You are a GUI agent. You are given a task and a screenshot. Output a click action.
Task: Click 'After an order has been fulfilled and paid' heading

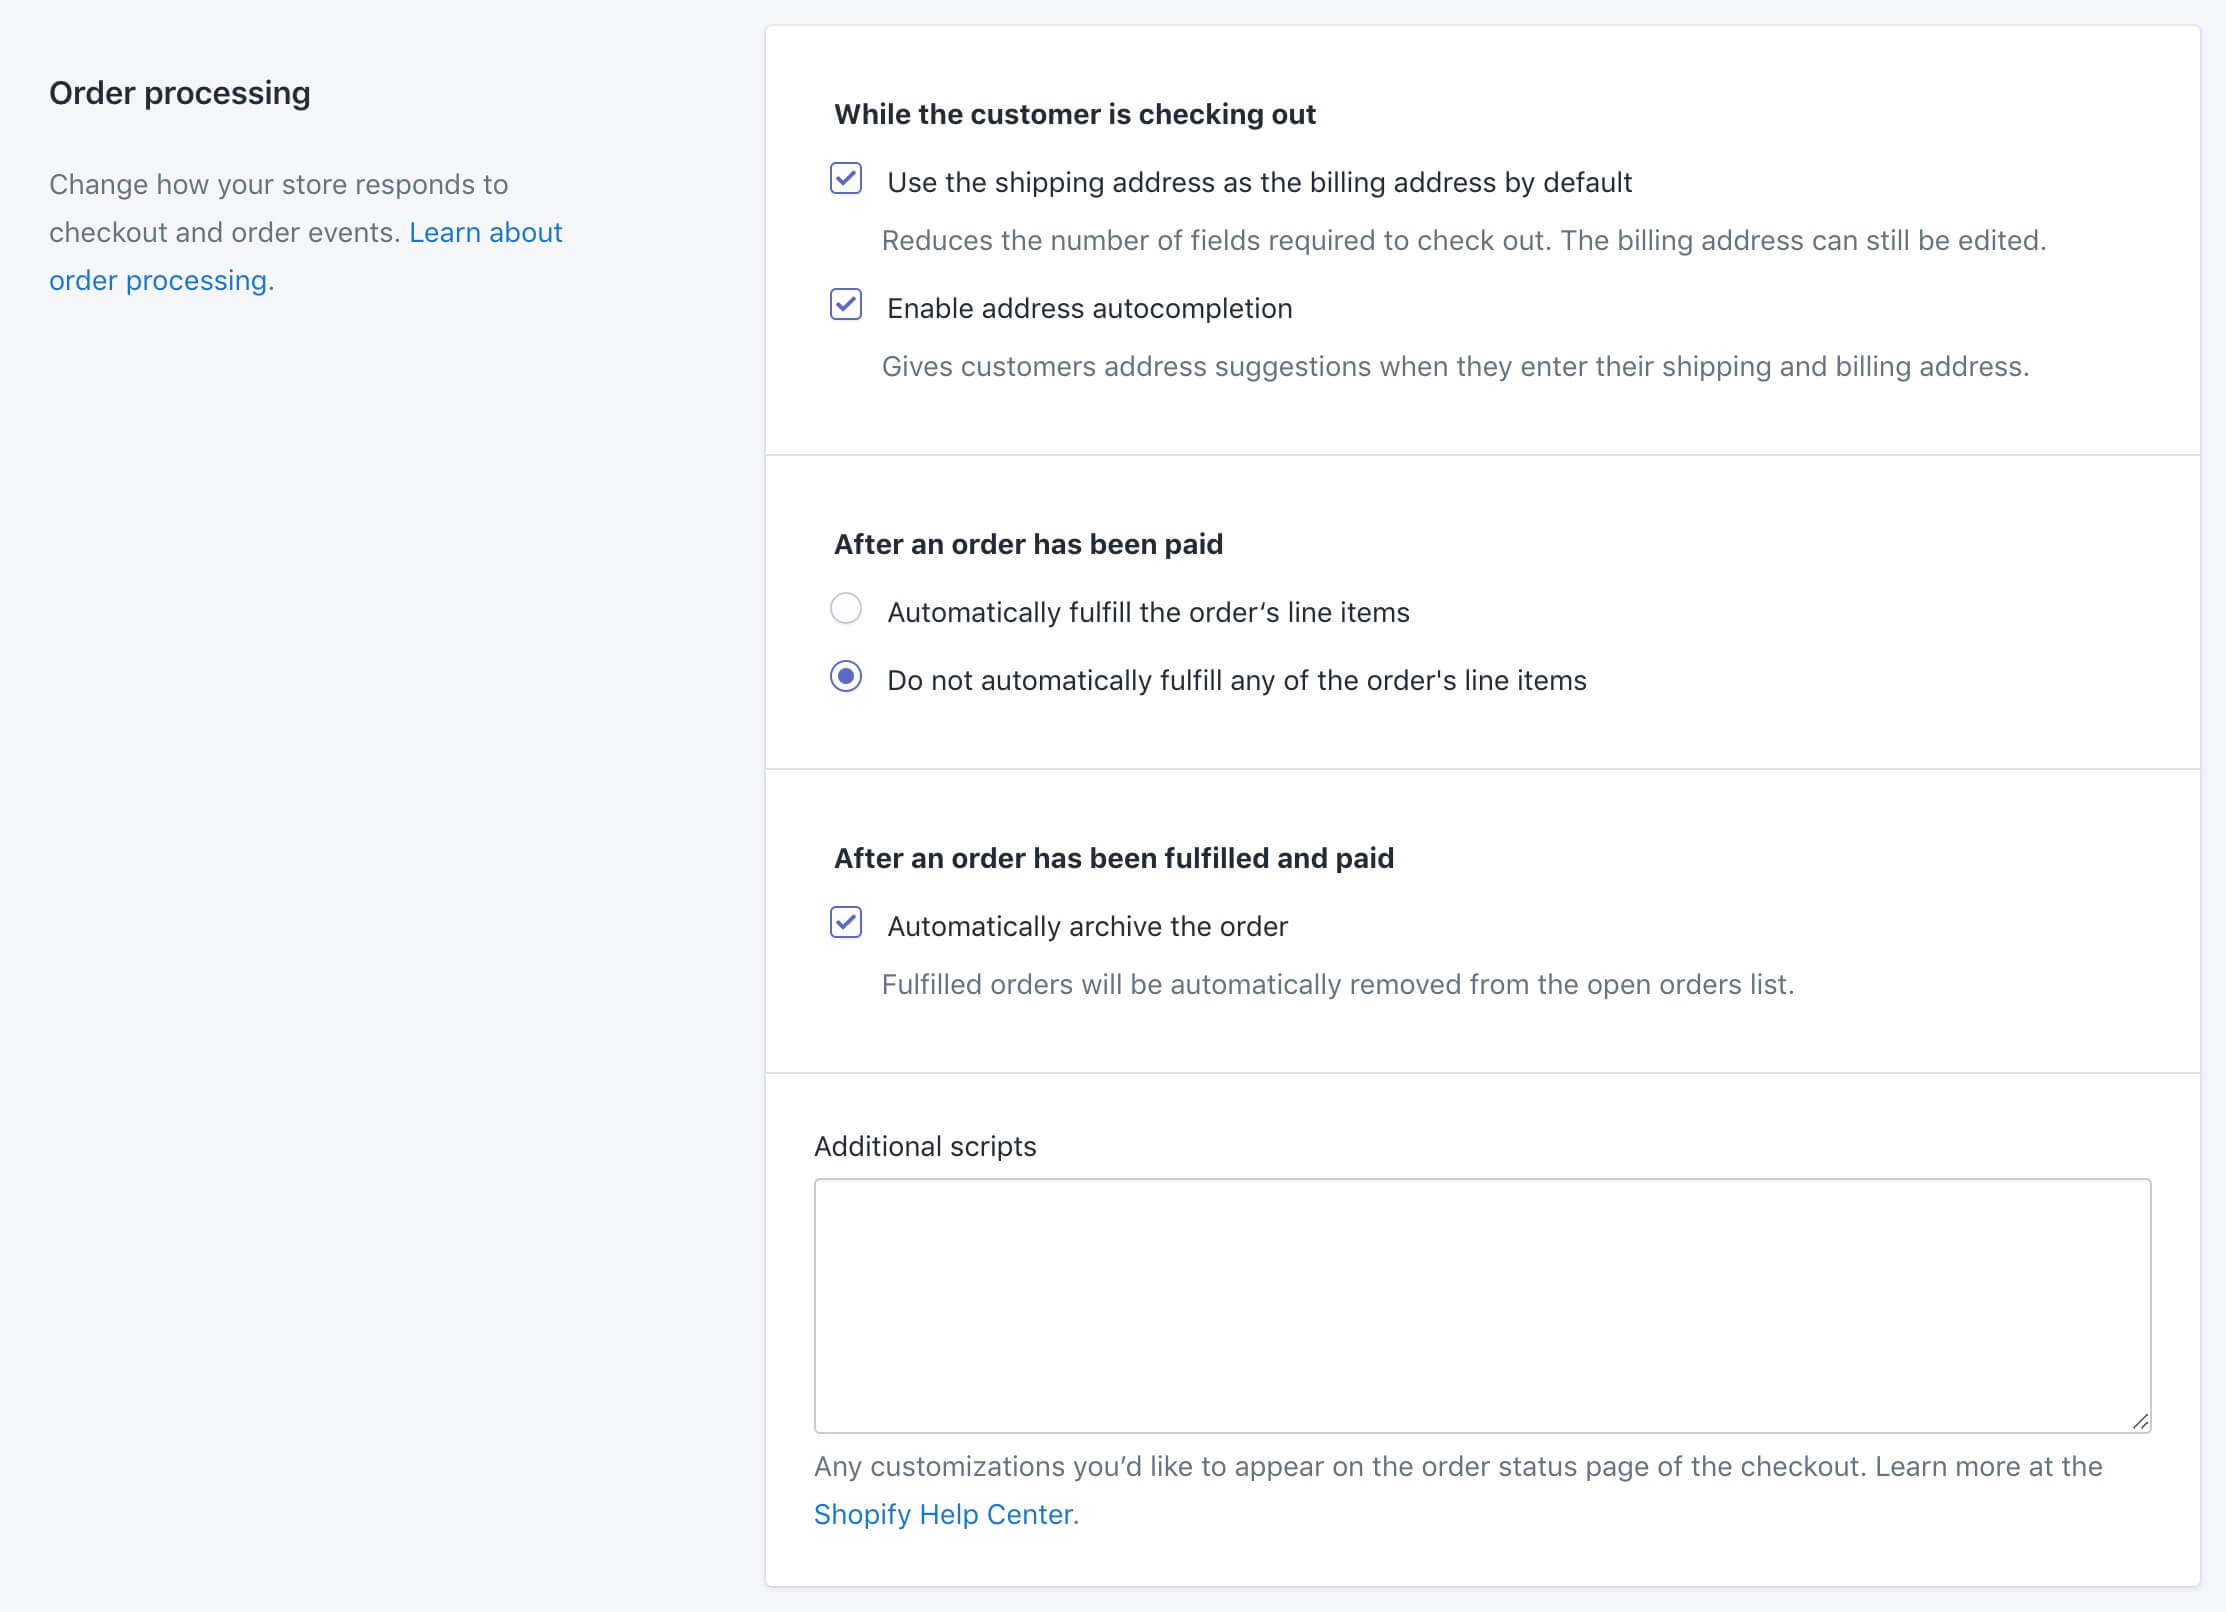(1114, 858)
